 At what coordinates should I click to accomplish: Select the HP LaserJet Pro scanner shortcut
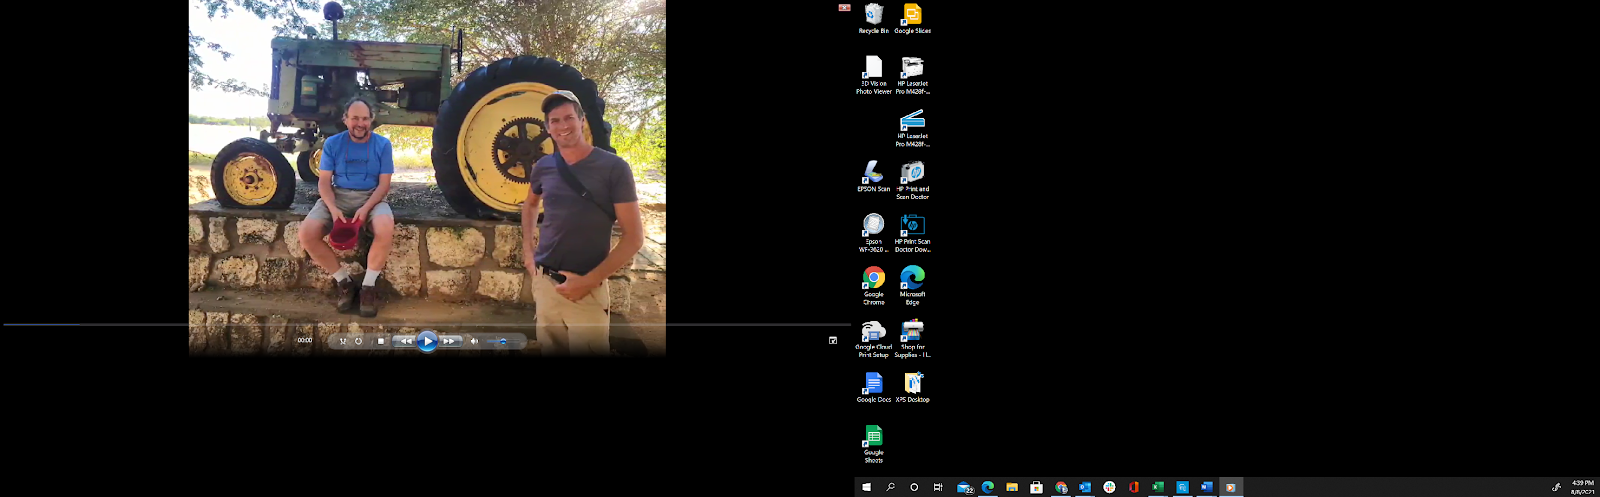912,128
